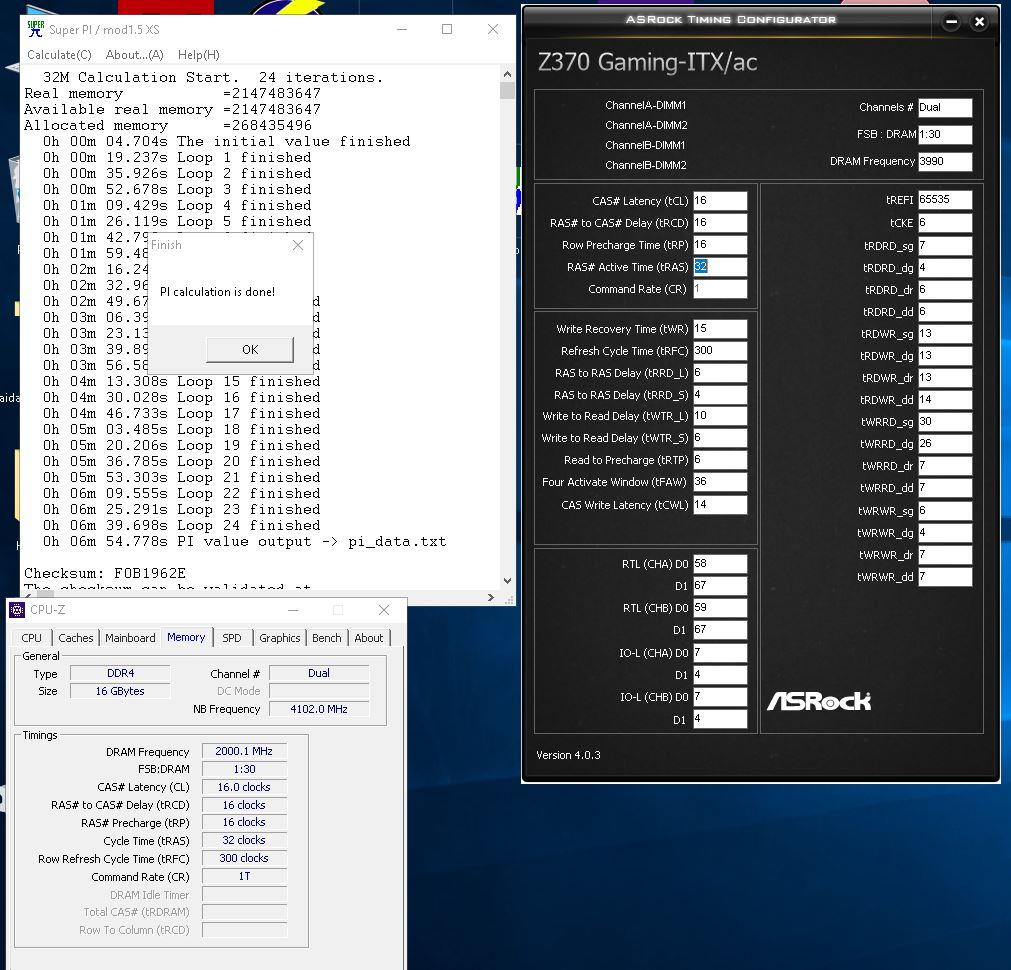Click the NB Frequency value 4102.0 MHz

[x=319, y=709]
